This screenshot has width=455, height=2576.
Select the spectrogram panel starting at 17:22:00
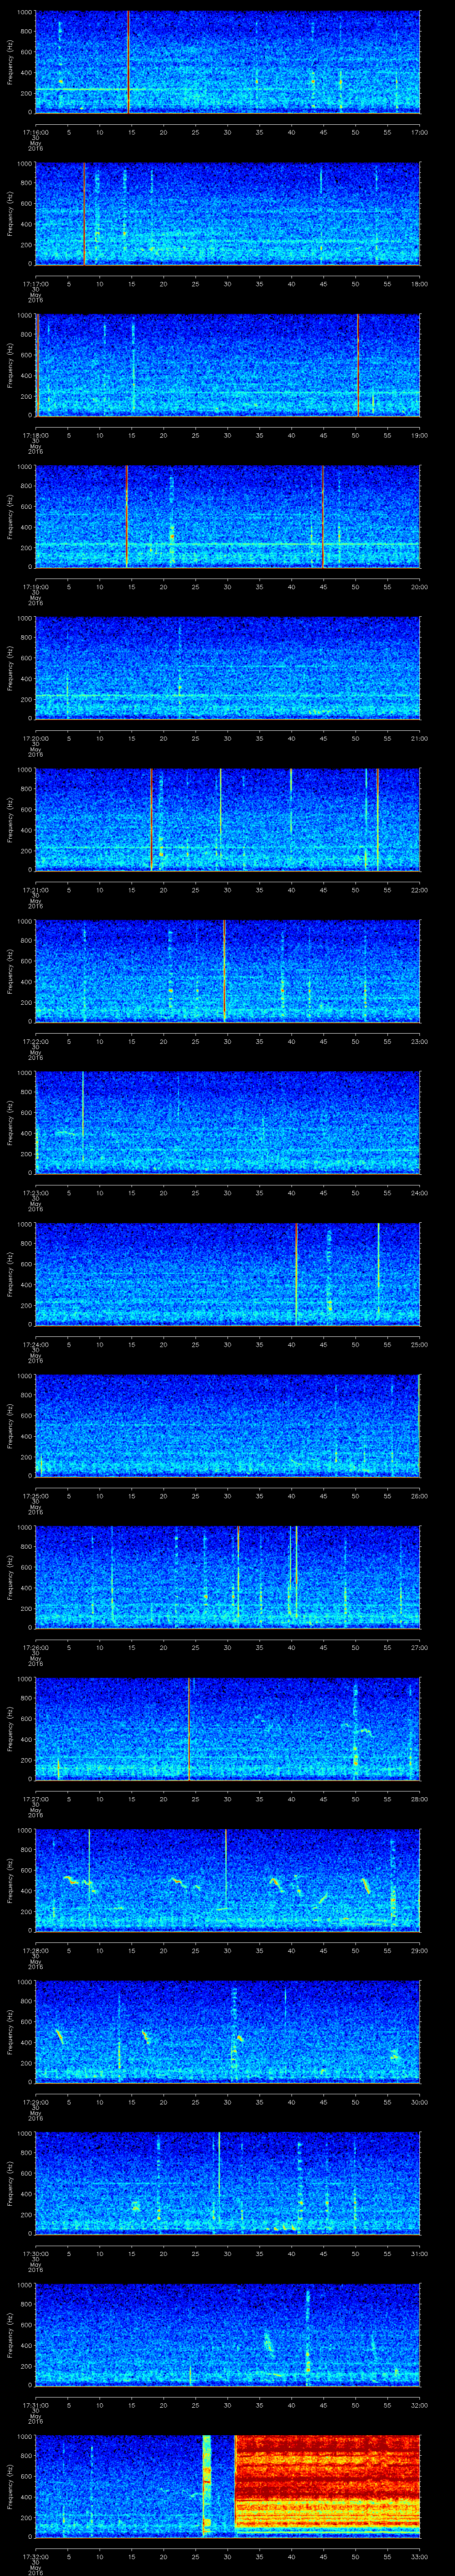point(227,971)
